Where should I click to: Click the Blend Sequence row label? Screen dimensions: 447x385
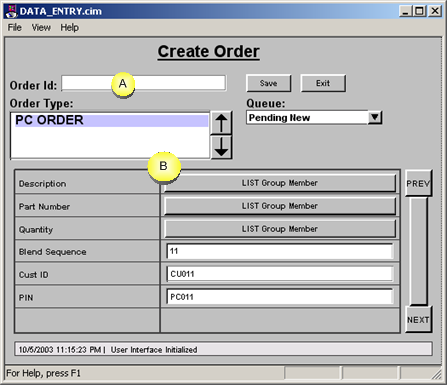pyautogui.click(x=52, y=252)
